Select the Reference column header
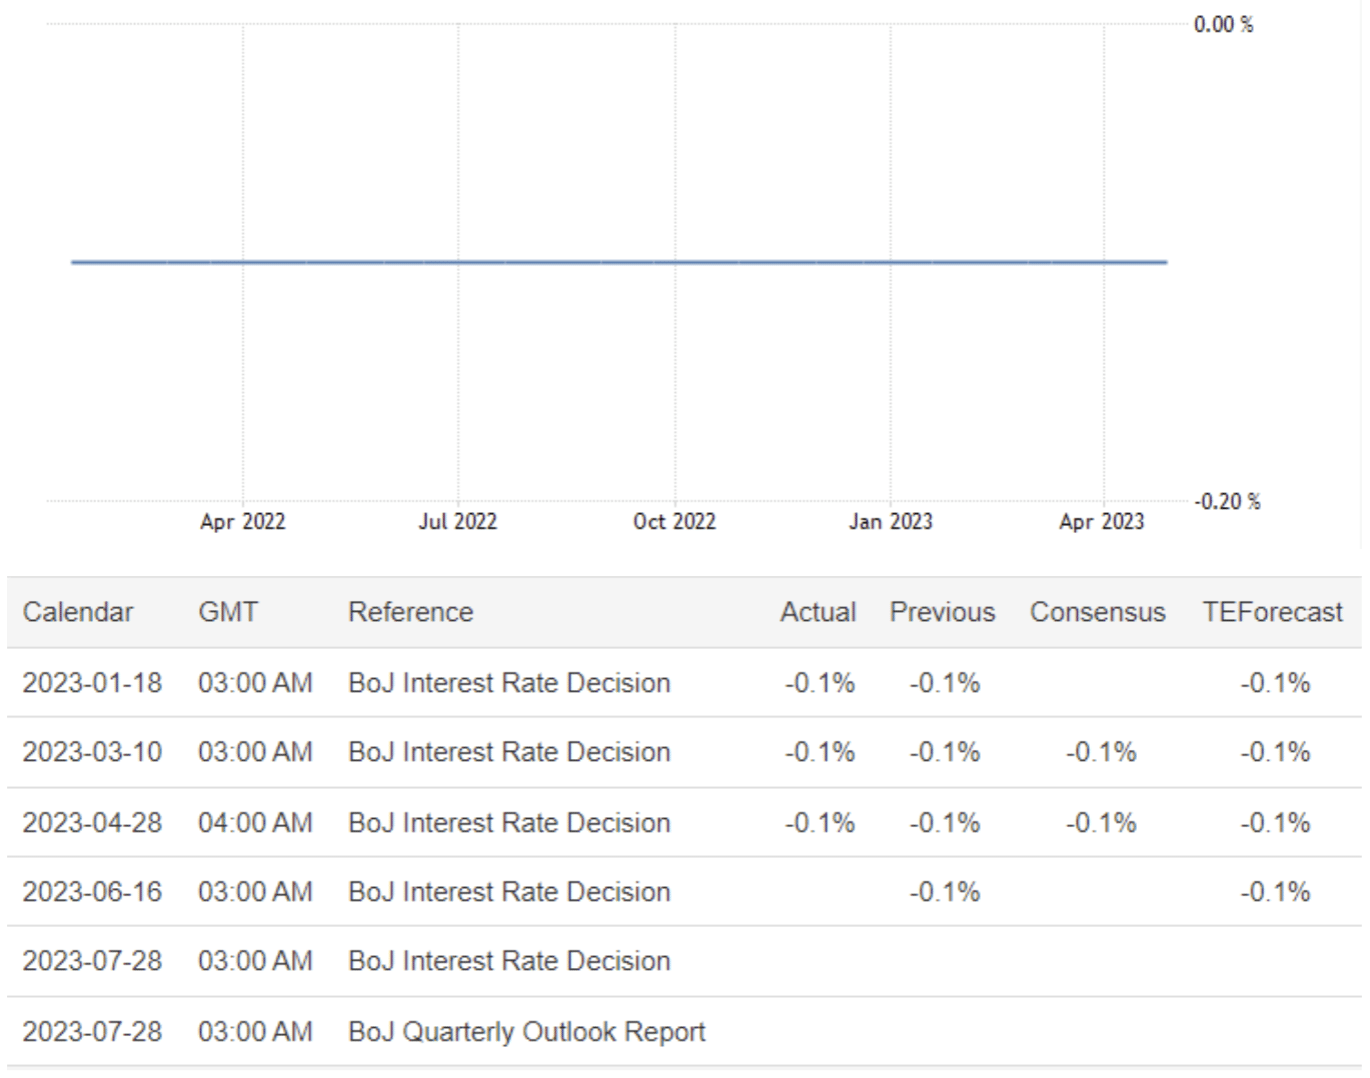 410,612
